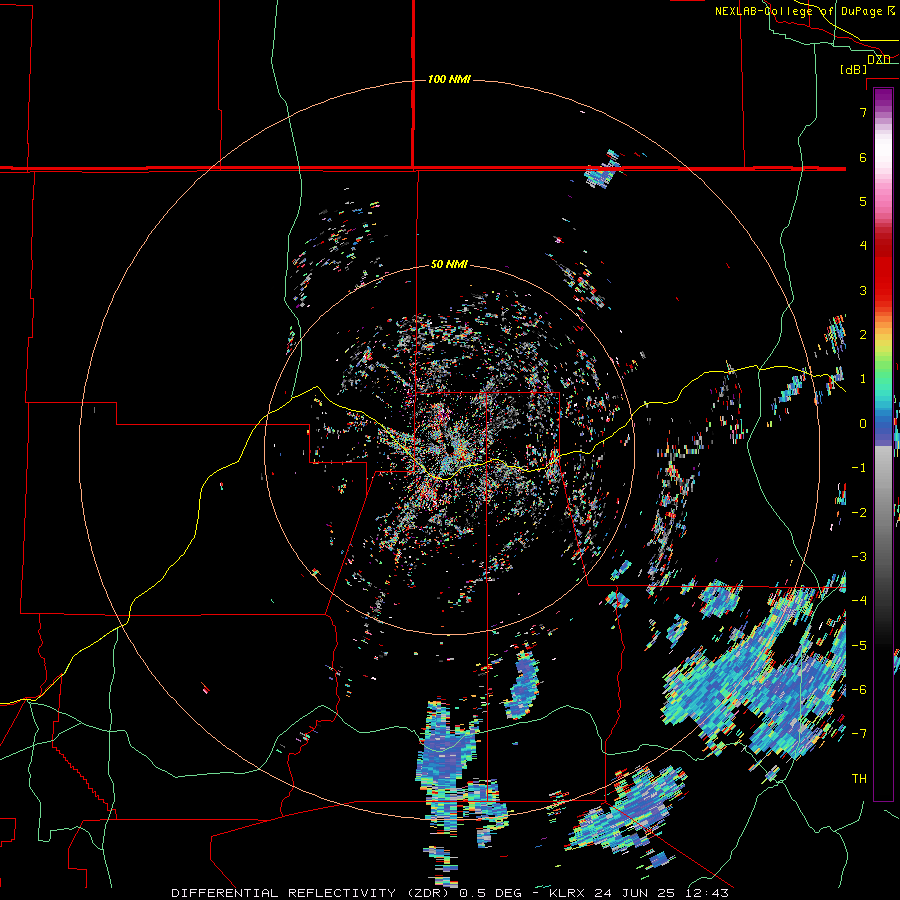Image resolution: width=900 pixels, height=900 pixels.
Task: Click the 0 dB value on the scale
Action: click(x=863, y=424)
